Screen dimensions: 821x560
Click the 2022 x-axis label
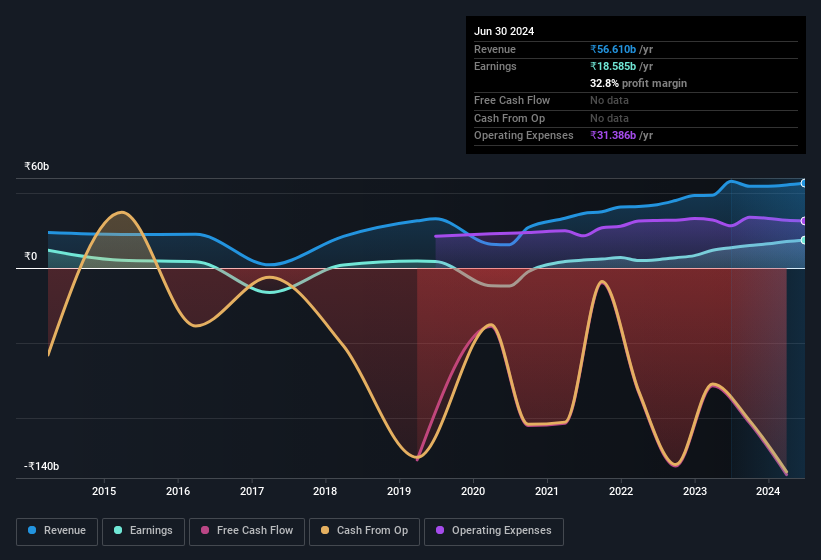point(621,491)
